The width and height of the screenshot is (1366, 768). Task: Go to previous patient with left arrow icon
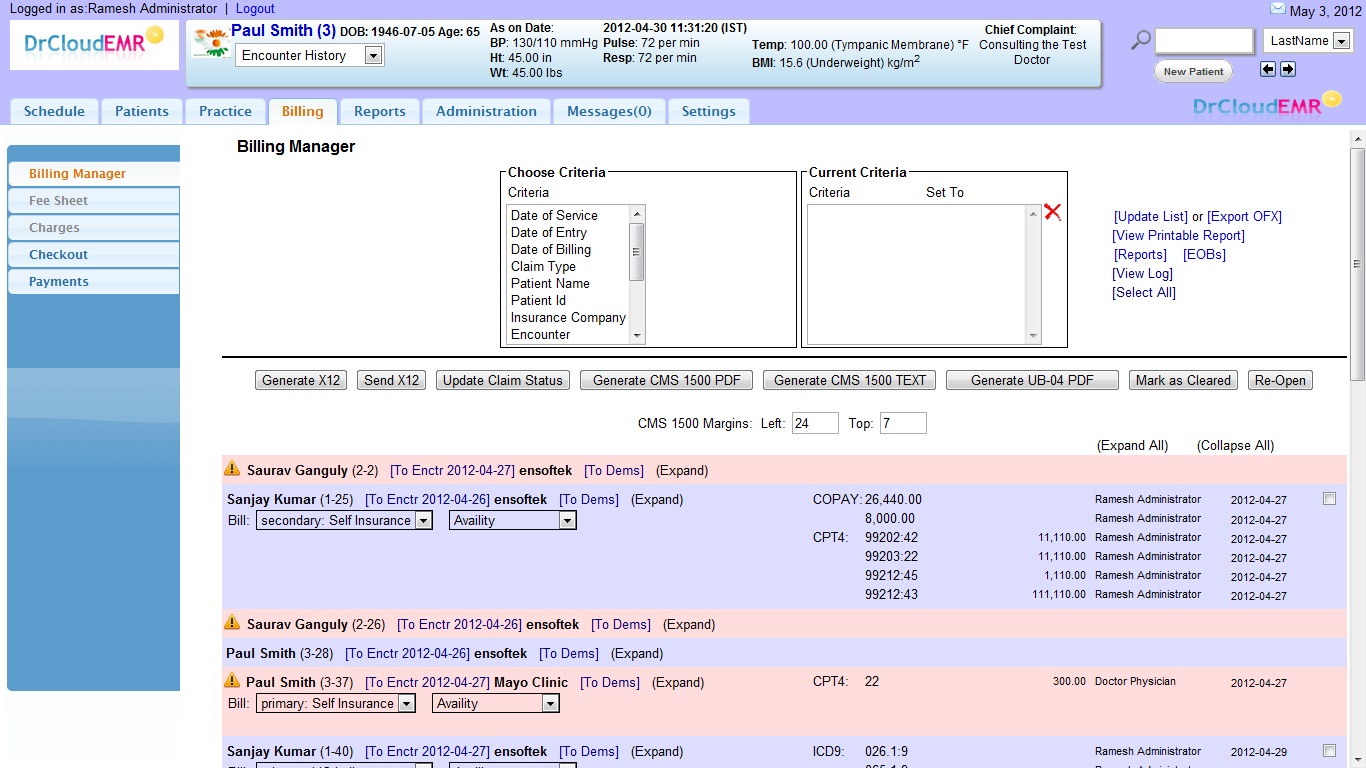point(1268,69)
